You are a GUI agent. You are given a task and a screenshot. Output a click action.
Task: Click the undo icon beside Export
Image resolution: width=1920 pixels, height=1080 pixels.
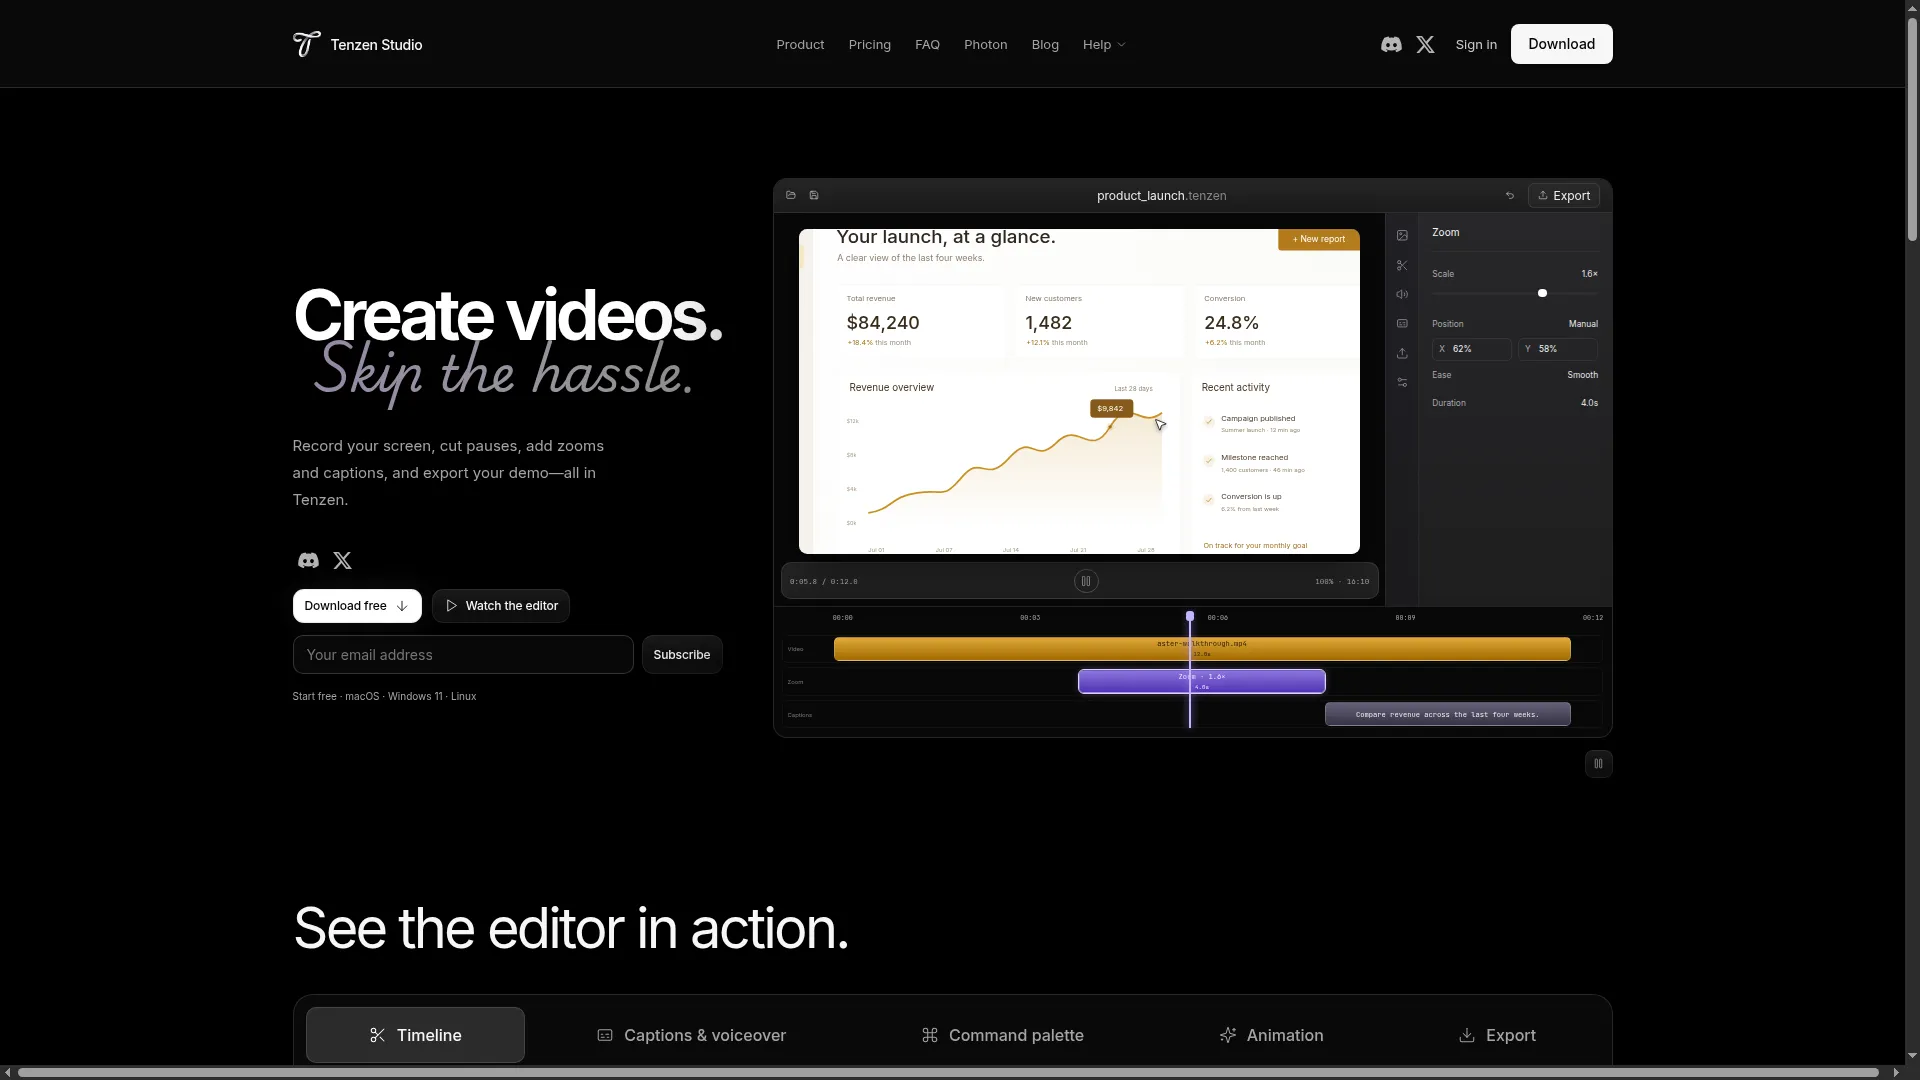pyautogui.click(x=1510, y=196)
